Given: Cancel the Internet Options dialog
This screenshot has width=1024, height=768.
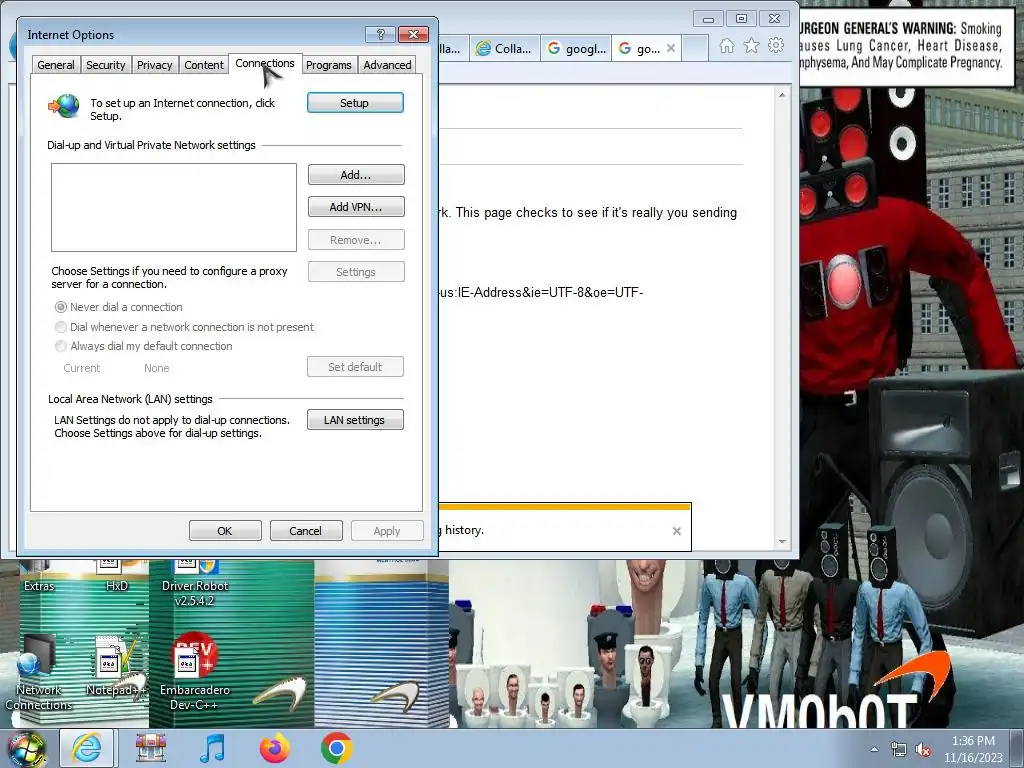Looking at the screenshot, I should pyautogui.click(x=306, y=530).
